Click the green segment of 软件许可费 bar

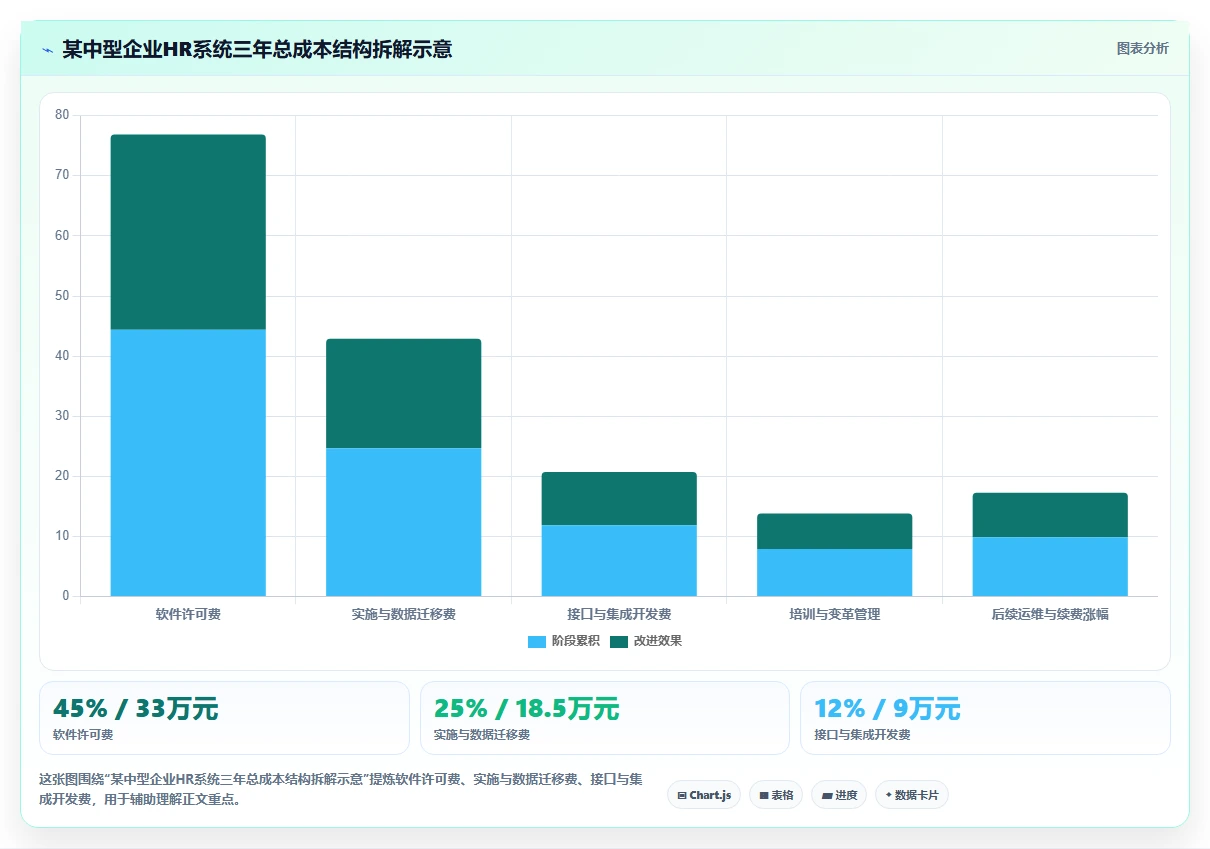click(x=188, y=232)
